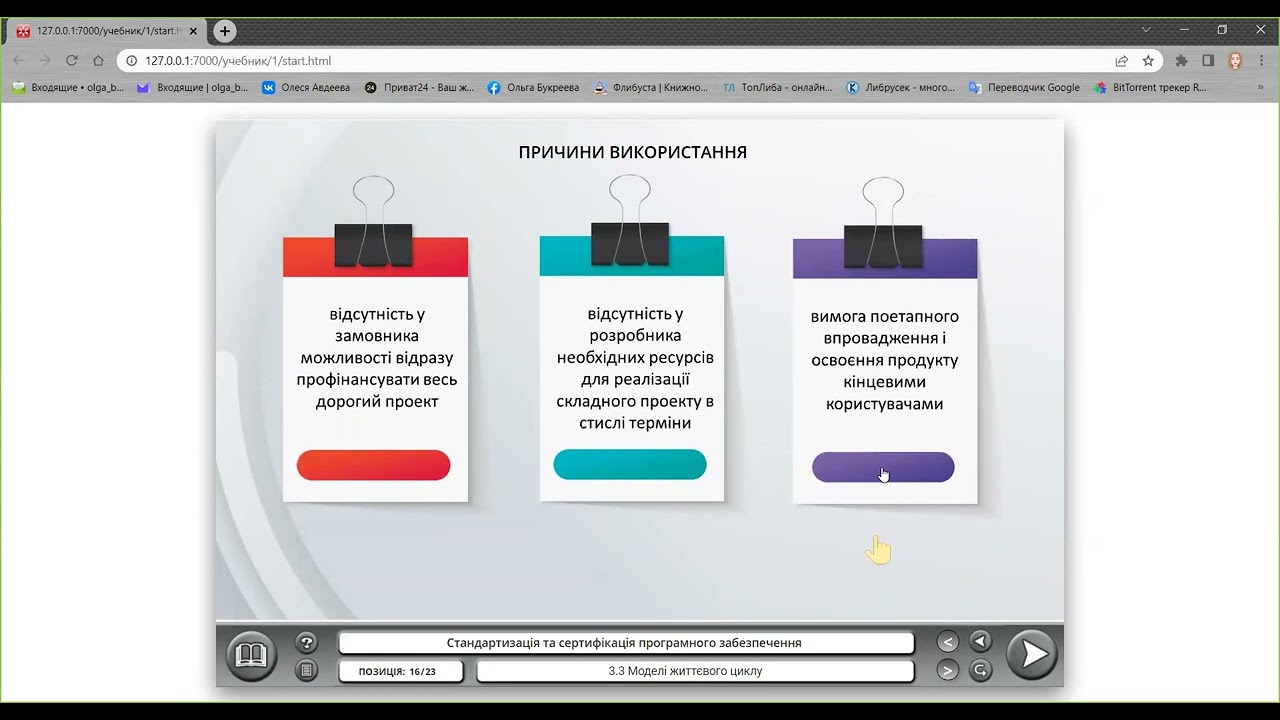Select the card about 'відсутність у замовника'
This screenshot has height=720, width=1280.
376,370
